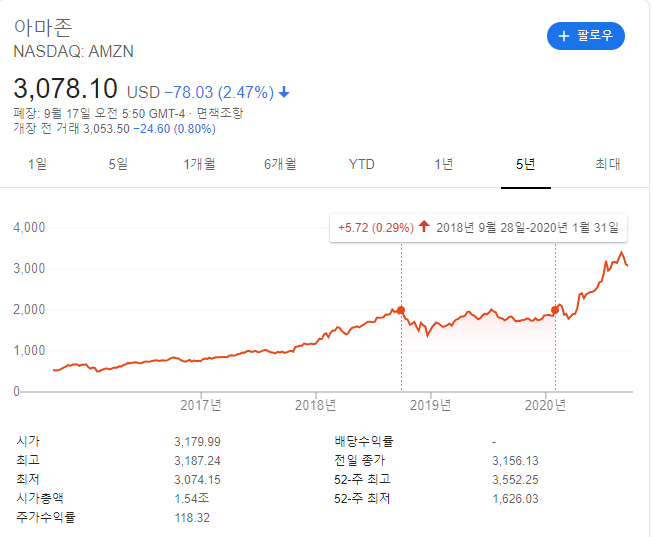Screen dimensions: 653x537
Task: Select the 1년 time range tab
Action: point(444,164)
